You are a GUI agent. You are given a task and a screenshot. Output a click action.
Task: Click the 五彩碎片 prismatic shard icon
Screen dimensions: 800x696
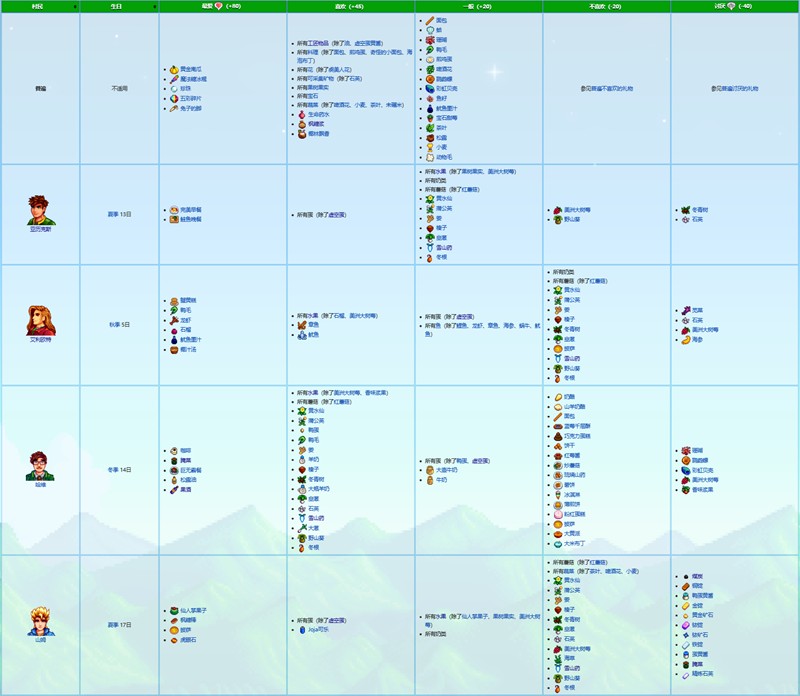[x=173, y=98]
